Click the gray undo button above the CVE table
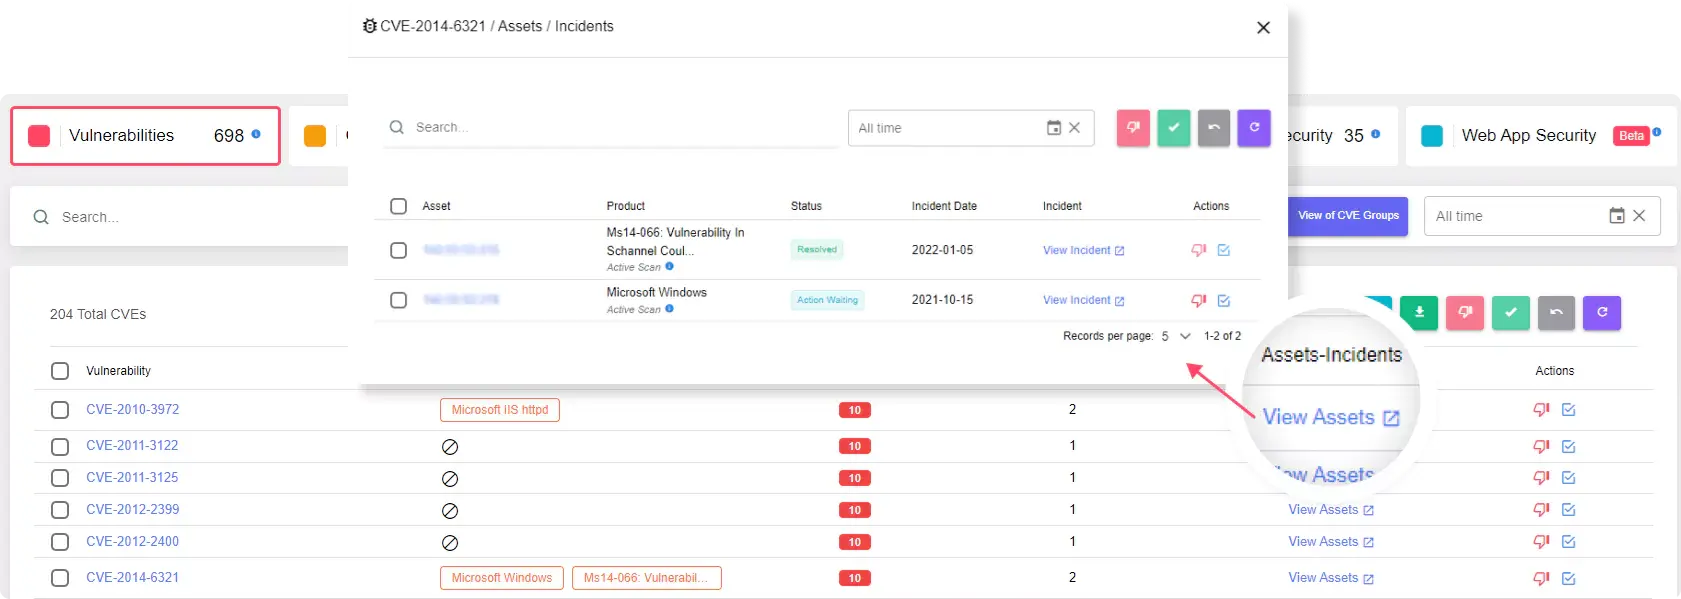The width and height of the screenshot is (1681, 599). point(1556,313)
